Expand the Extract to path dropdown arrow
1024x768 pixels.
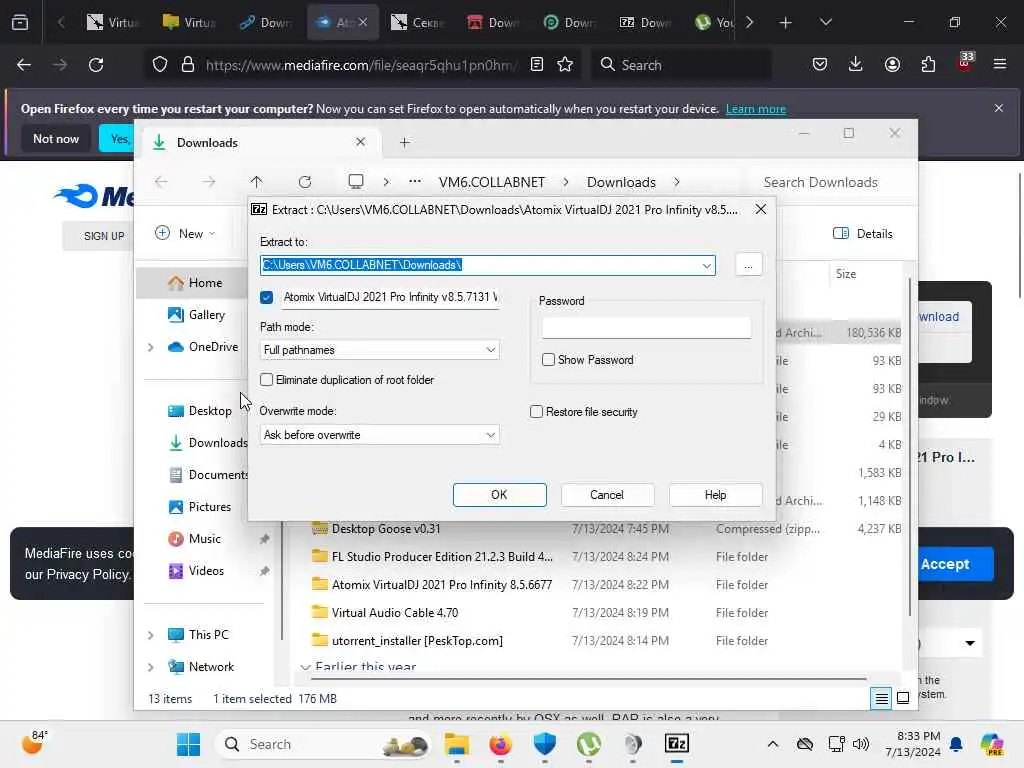707,265
